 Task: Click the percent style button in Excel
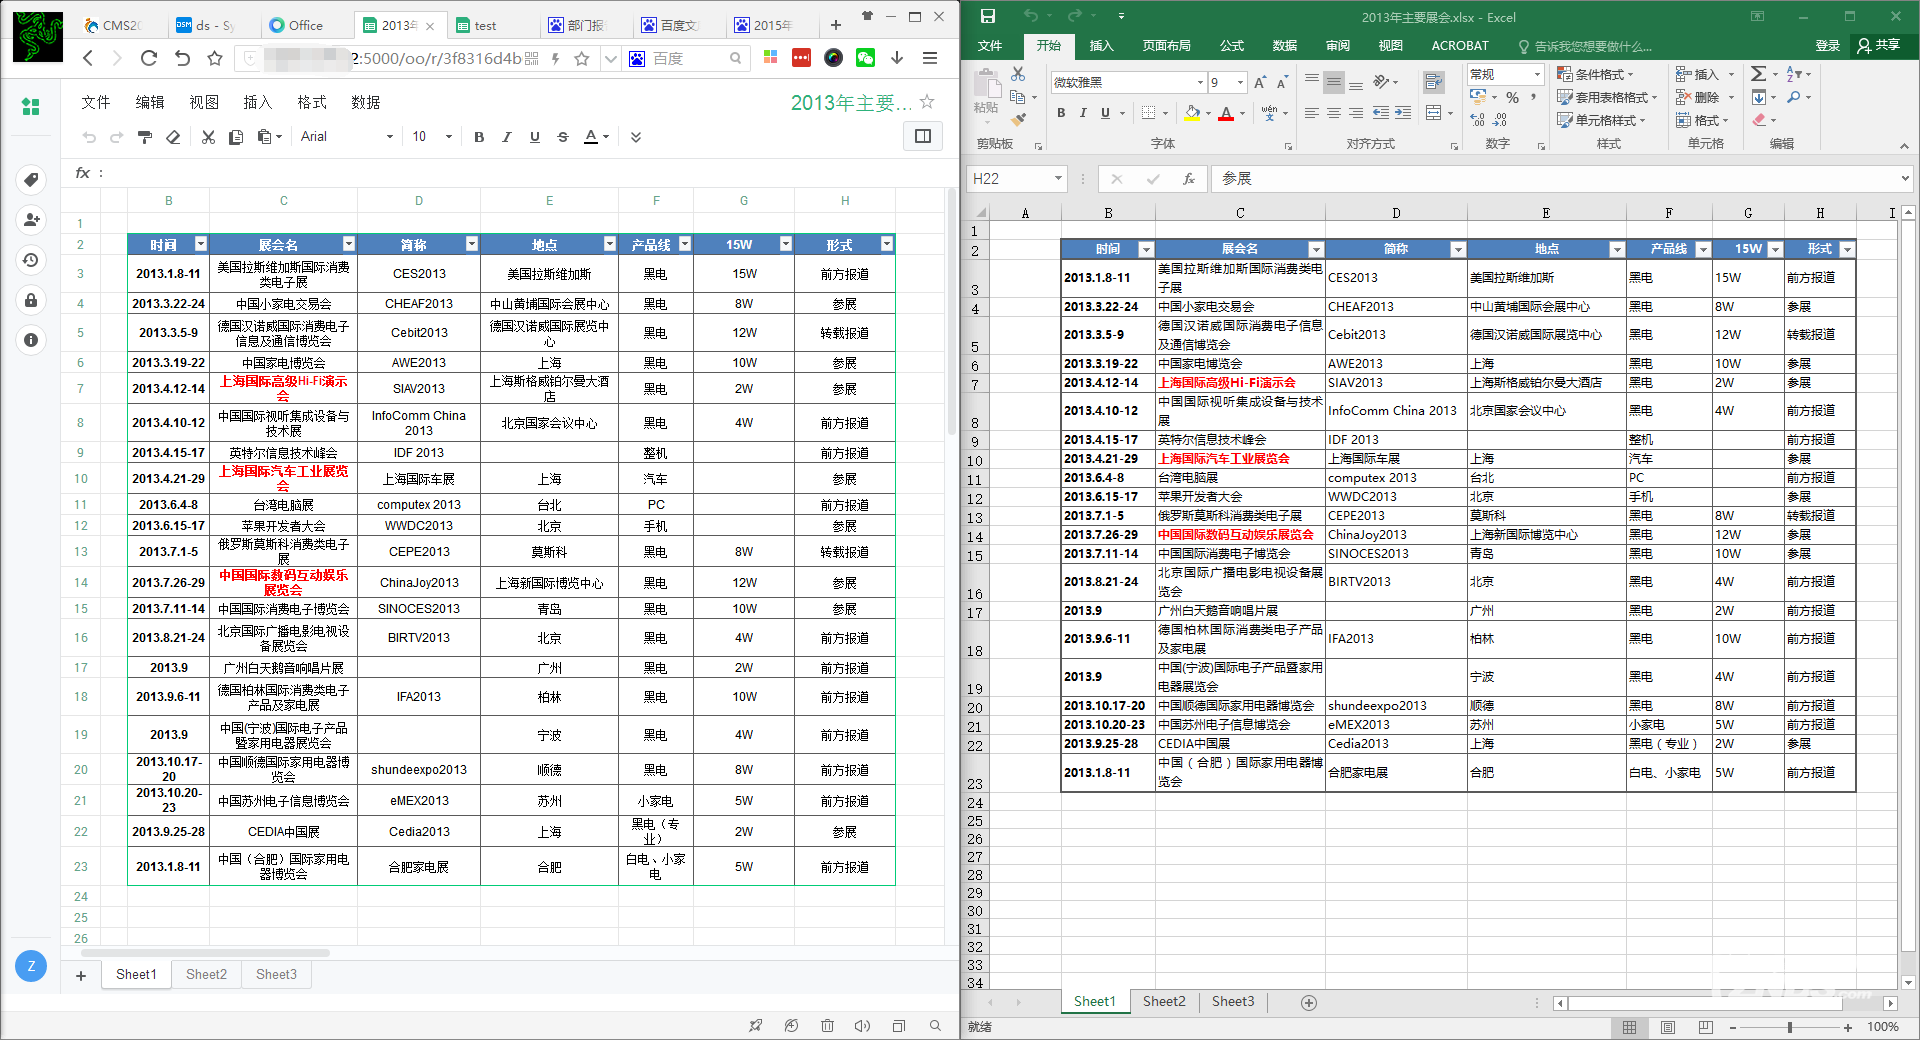(x=1512, y=98)
